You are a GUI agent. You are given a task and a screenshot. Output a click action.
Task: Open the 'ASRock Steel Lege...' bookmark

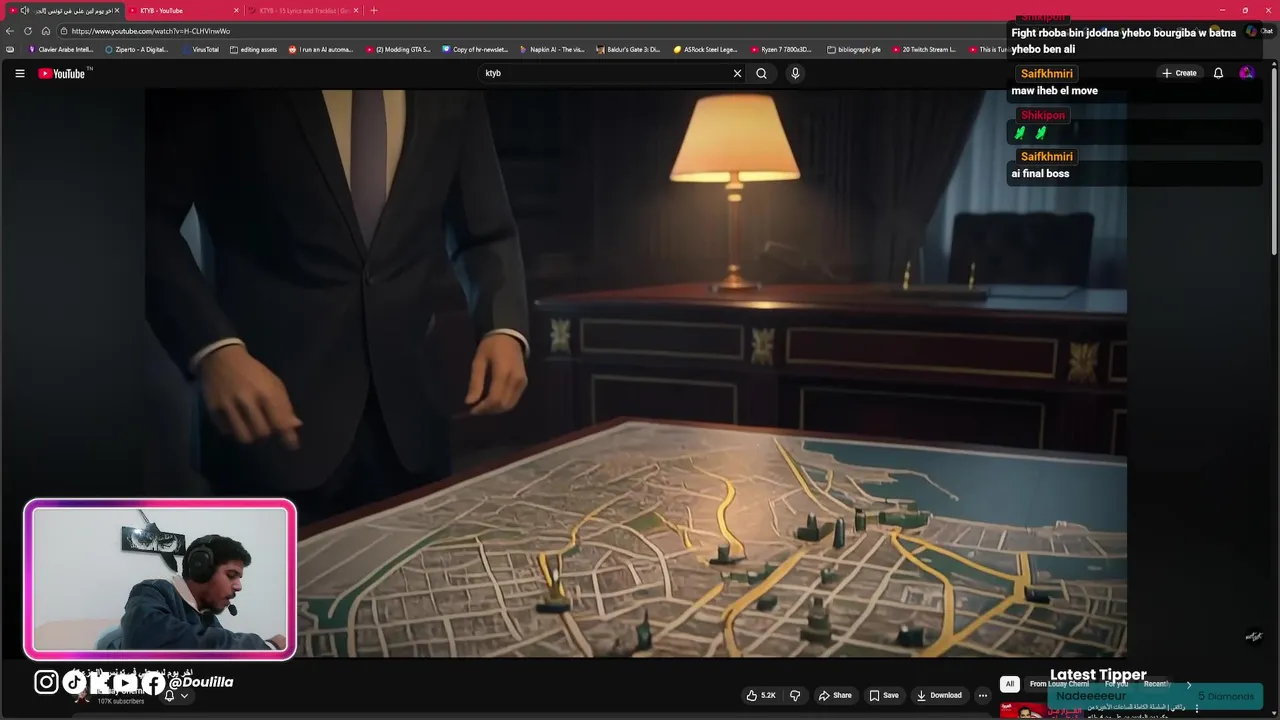pyautogui.click(x=706, y=49)
